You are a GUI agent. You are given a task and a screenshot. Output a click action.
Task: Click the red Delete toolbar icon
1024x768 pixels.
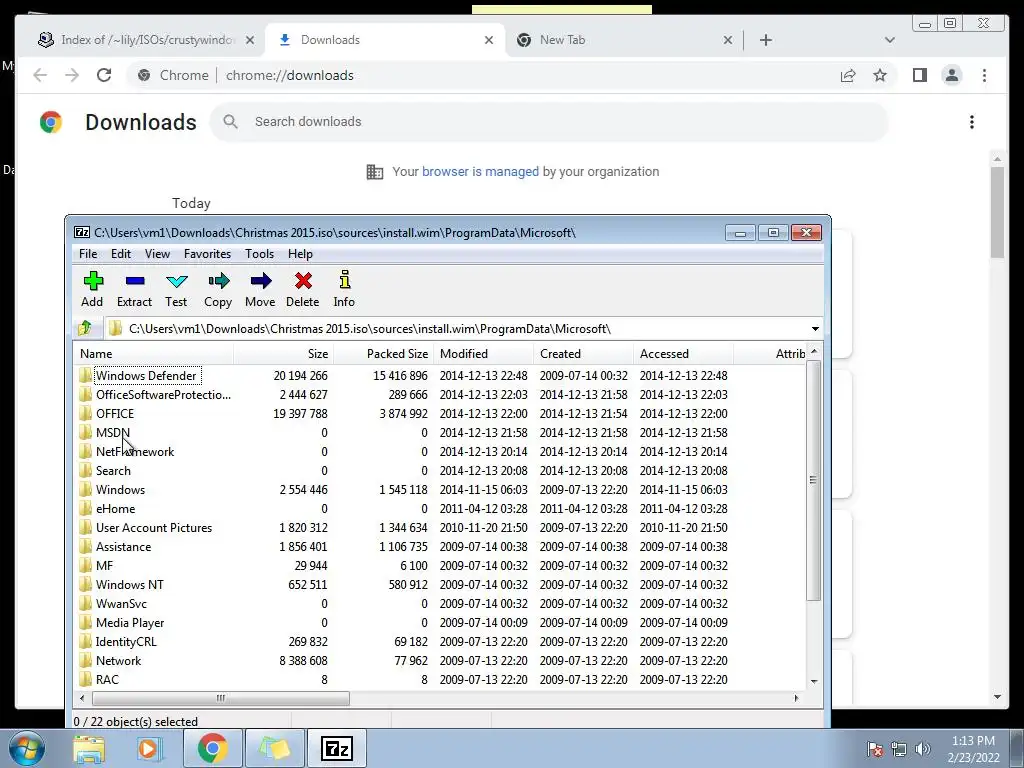pyautogui.click(x=303, y=281)
